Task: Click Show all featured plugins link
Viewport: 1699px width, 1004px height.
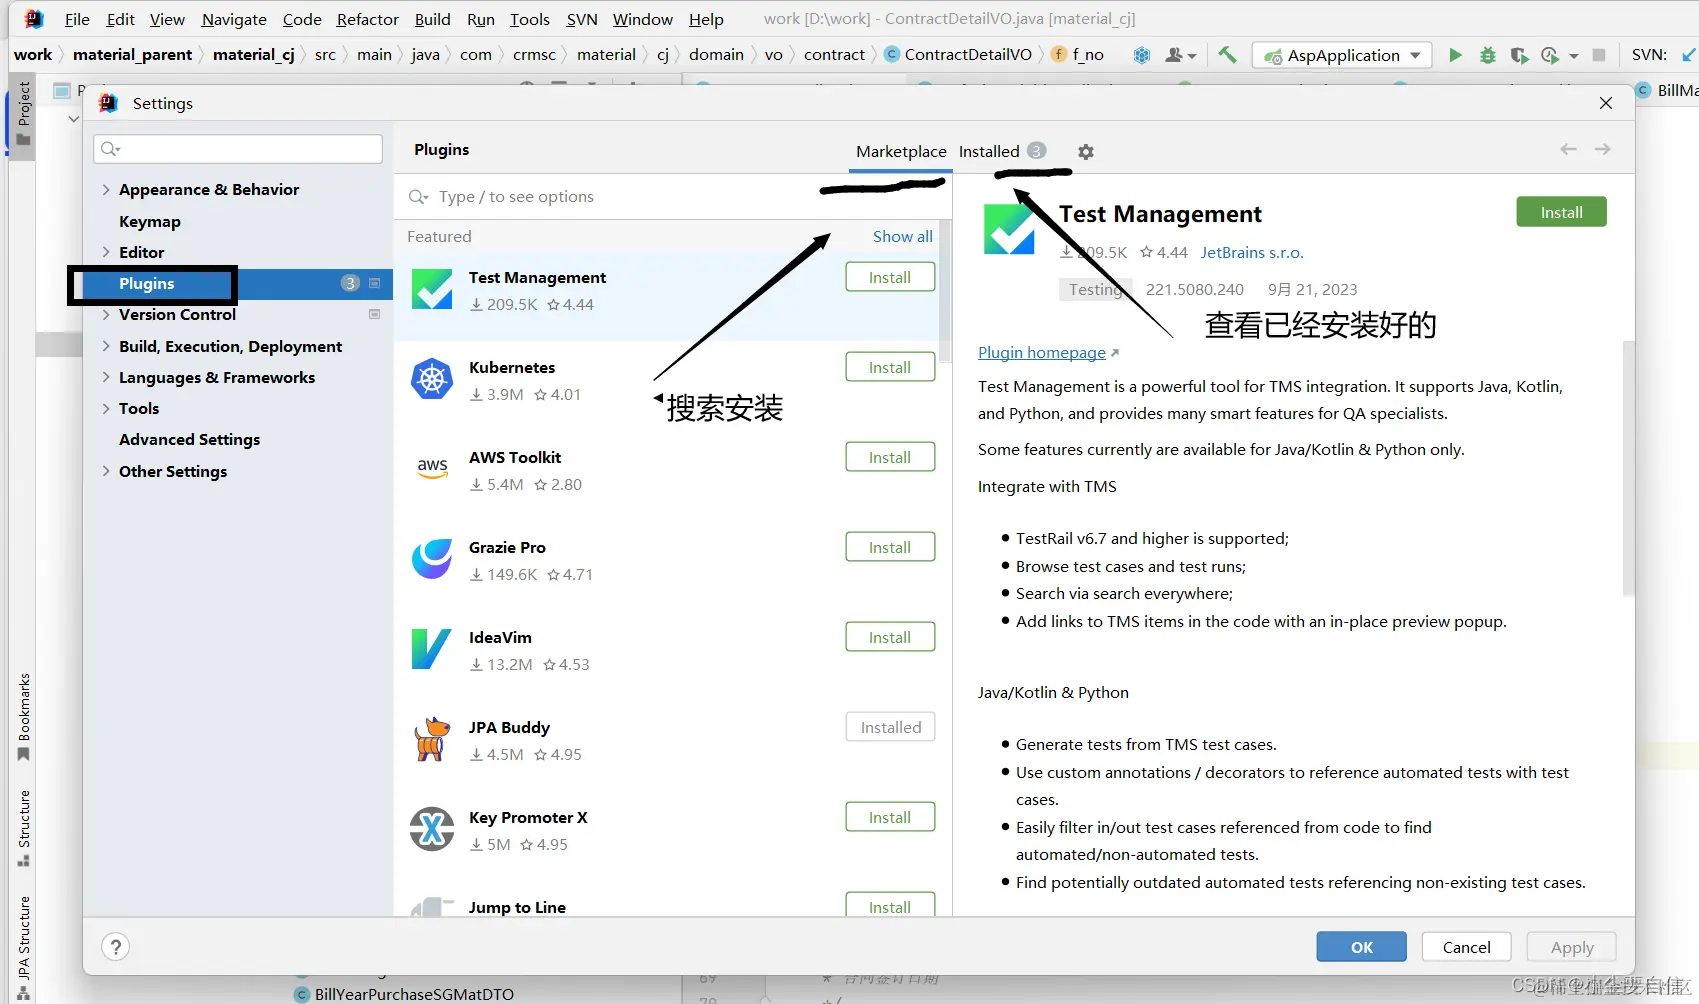Action: point(902,236)
